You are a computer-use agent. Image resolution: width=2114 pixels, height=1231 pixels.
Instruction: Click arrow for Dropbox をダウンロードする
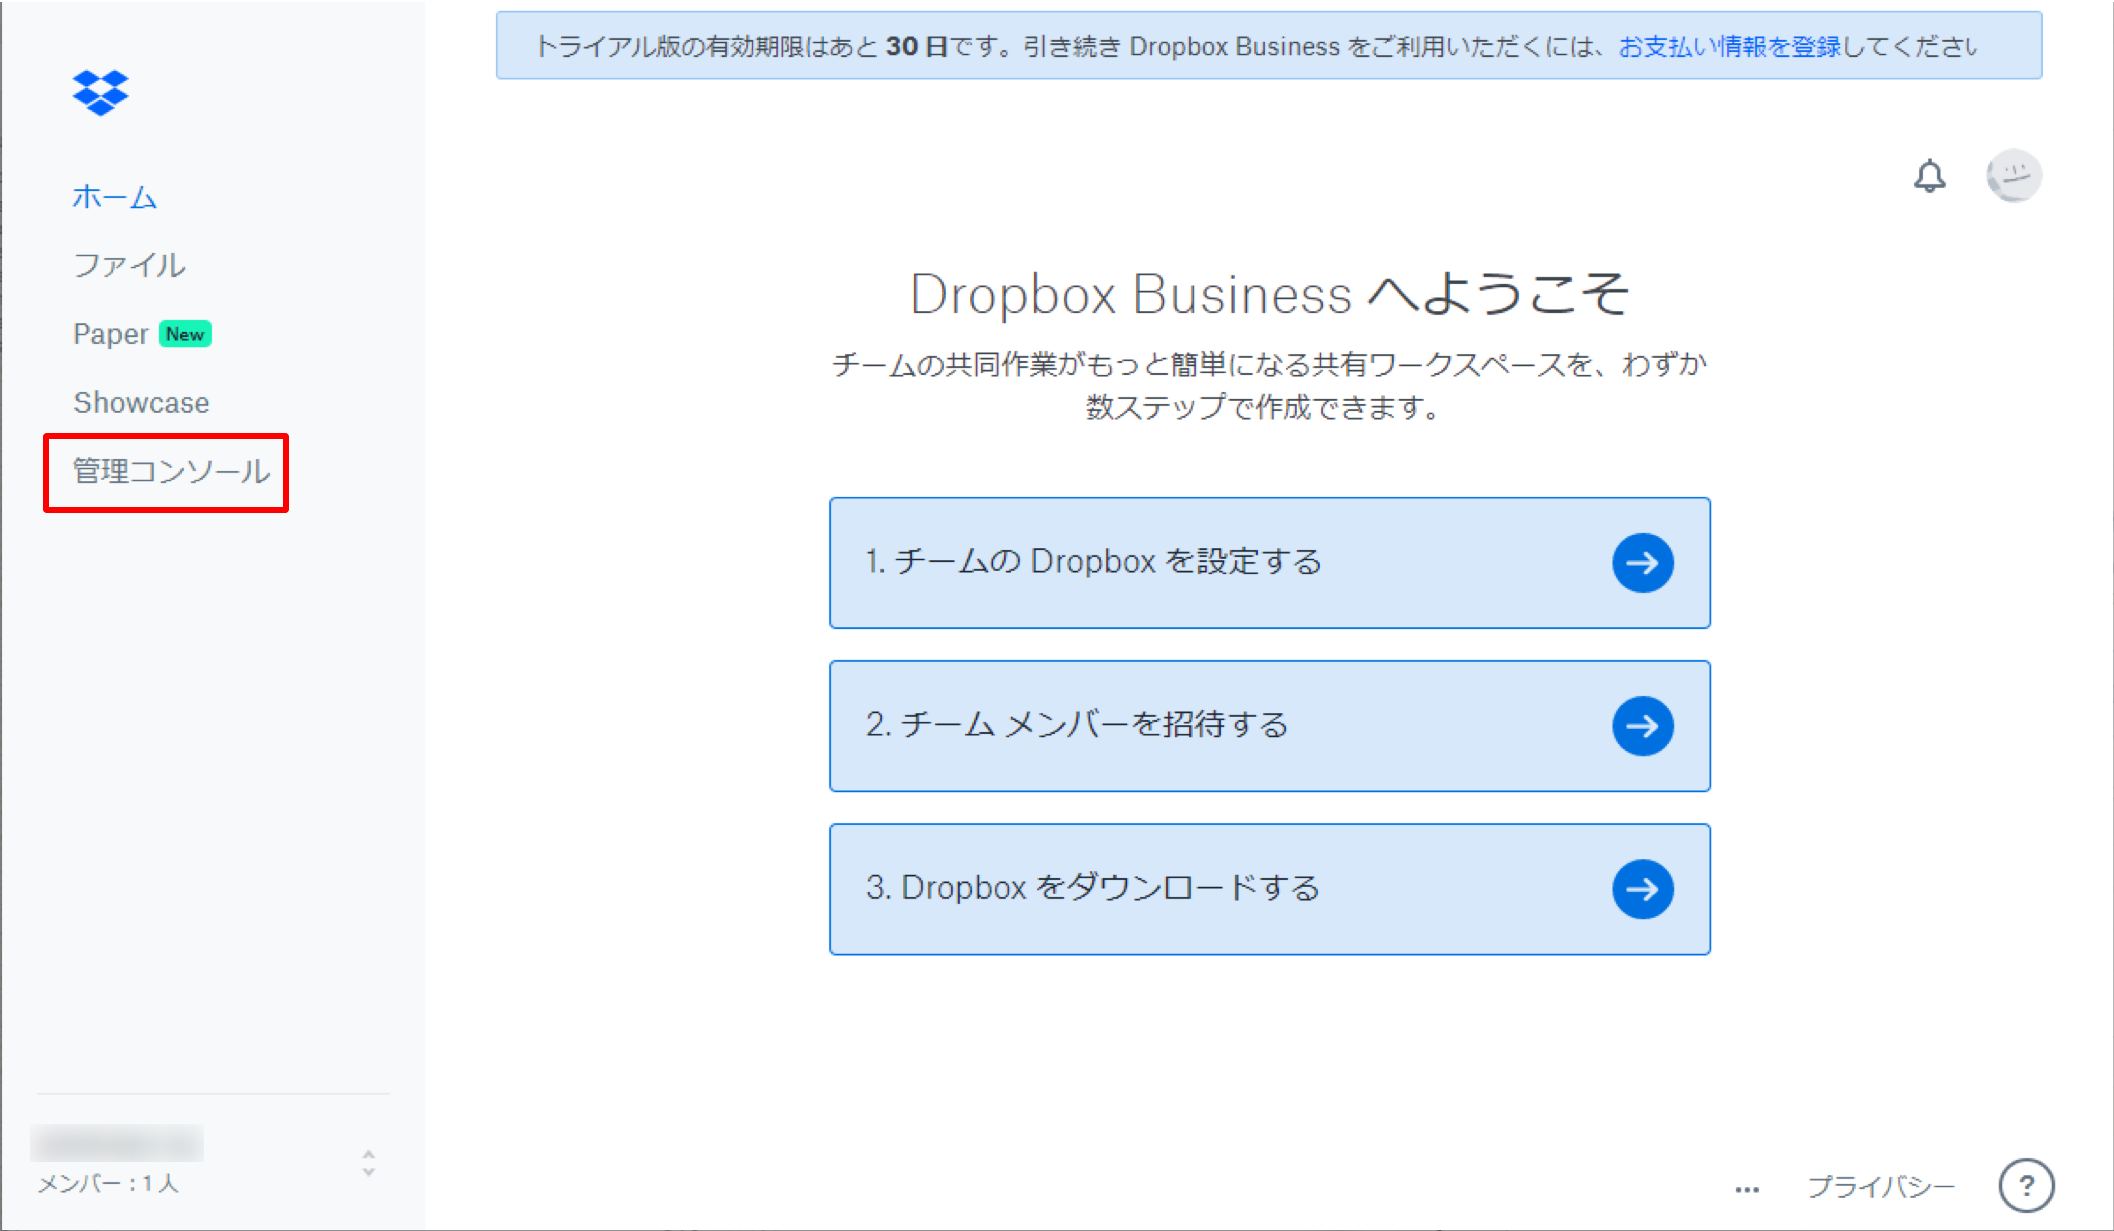[1642, 889]
